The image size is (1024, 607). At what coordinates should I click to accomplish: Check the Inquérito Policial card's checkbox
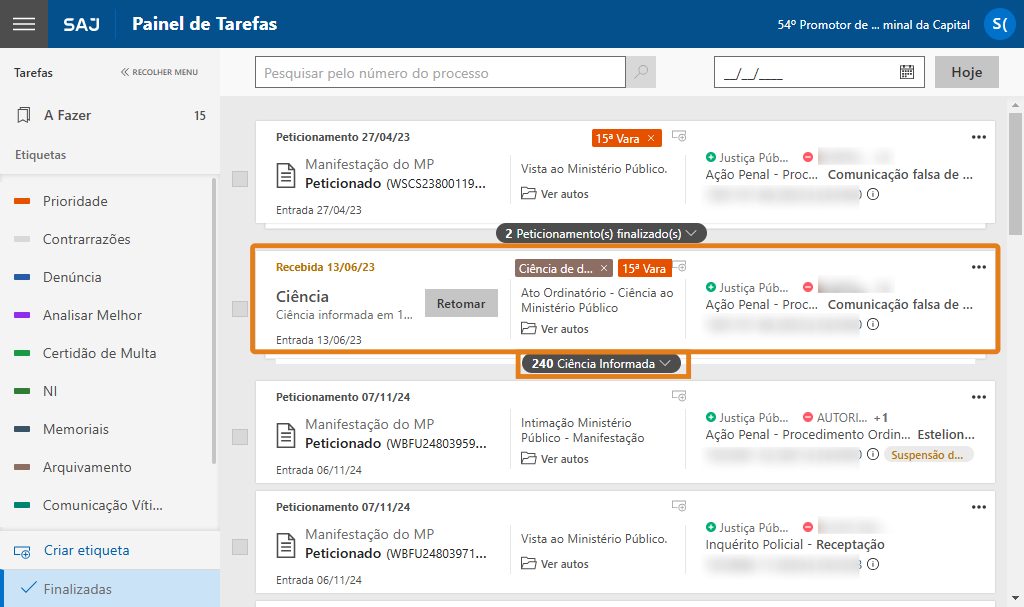[x=239, y=547]
